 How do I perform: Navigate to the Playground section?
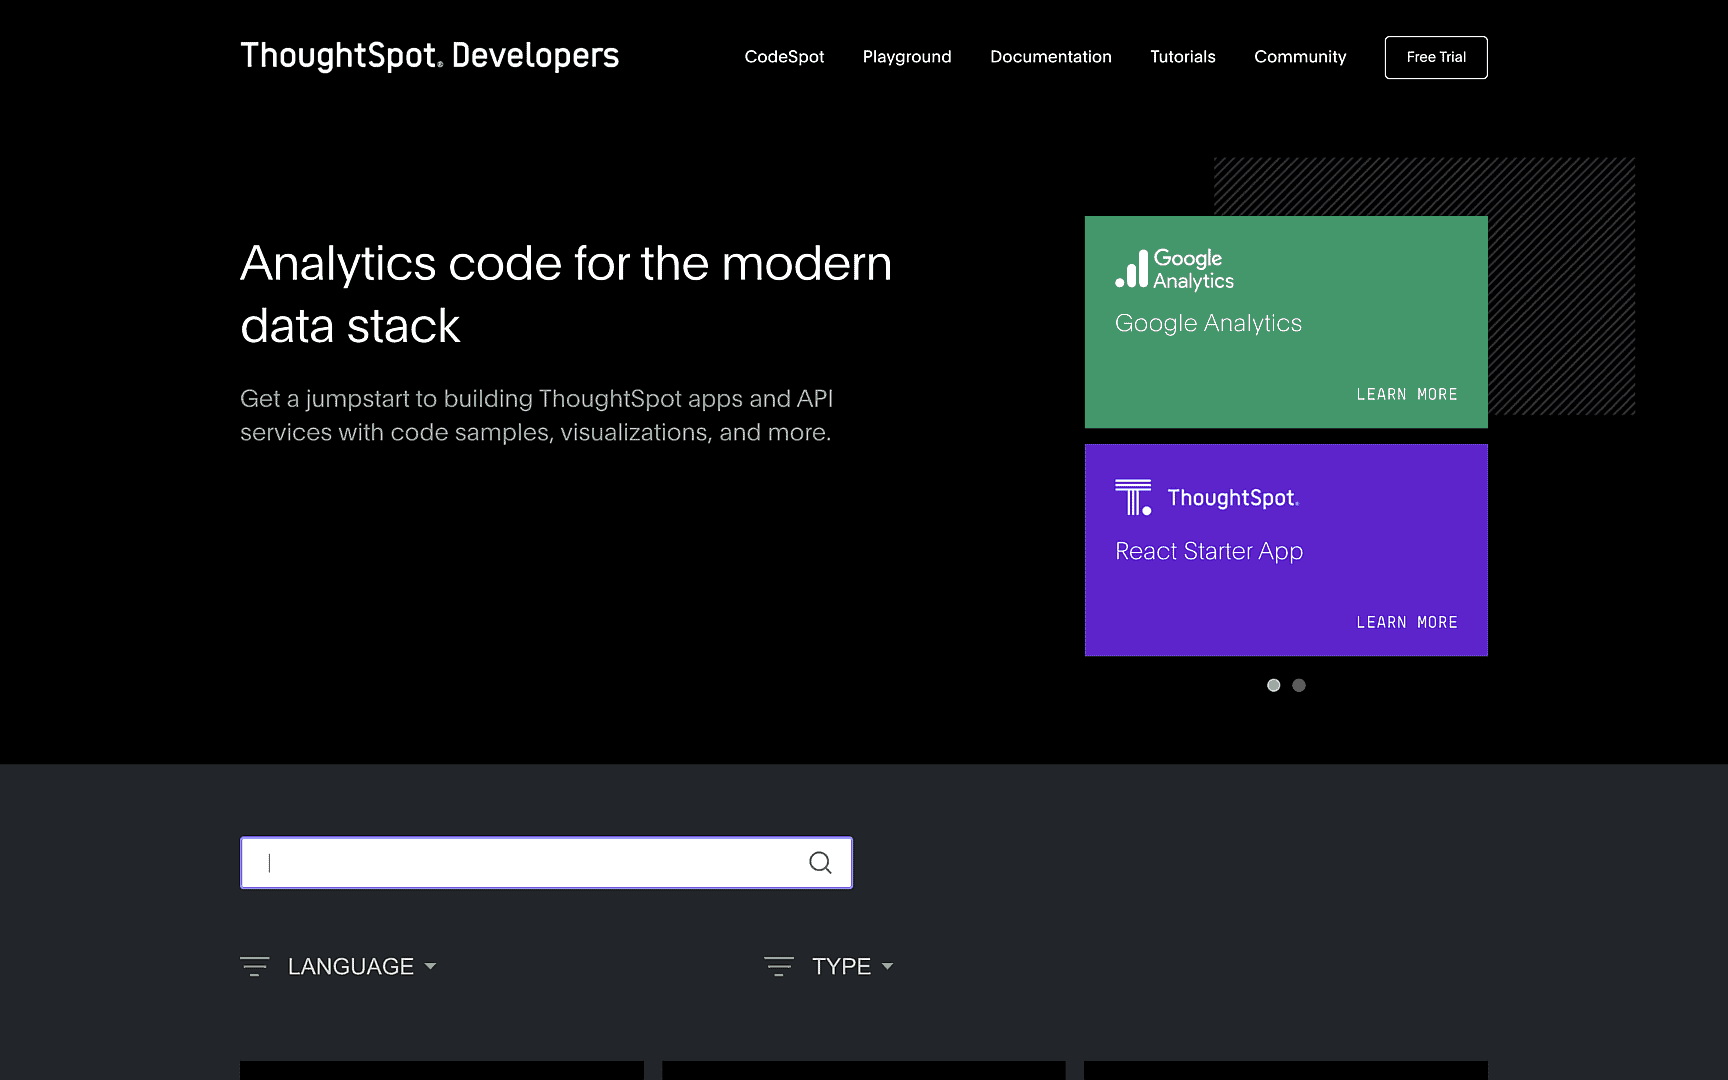pos(906,57)
